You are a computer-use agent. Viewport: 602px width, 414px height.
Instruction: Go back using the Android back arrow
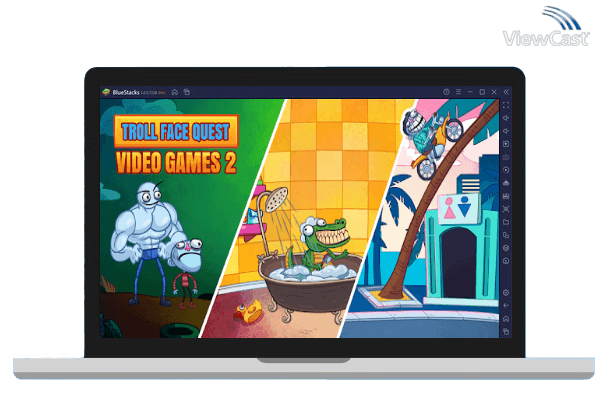click(506, 306)
